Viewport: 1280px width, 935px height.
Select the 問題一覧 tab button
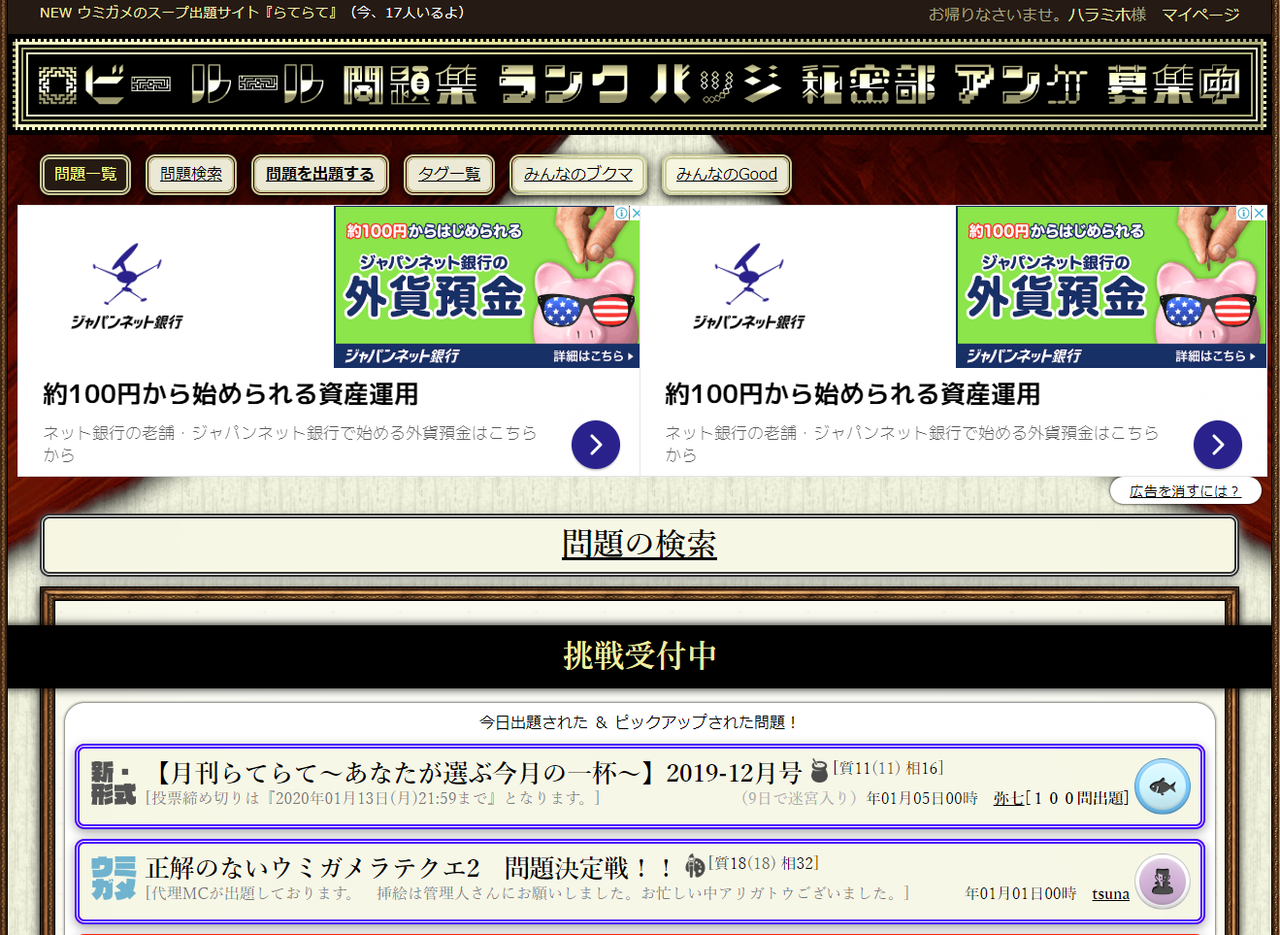[86, 175]
